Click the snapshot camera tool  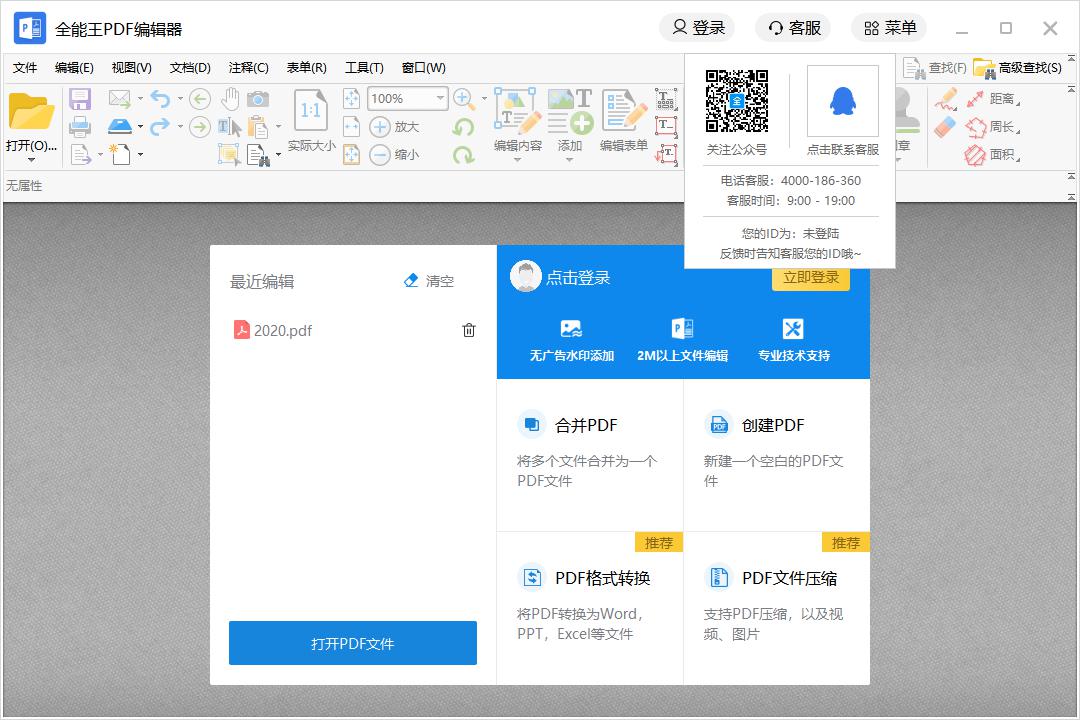(258, 98)
